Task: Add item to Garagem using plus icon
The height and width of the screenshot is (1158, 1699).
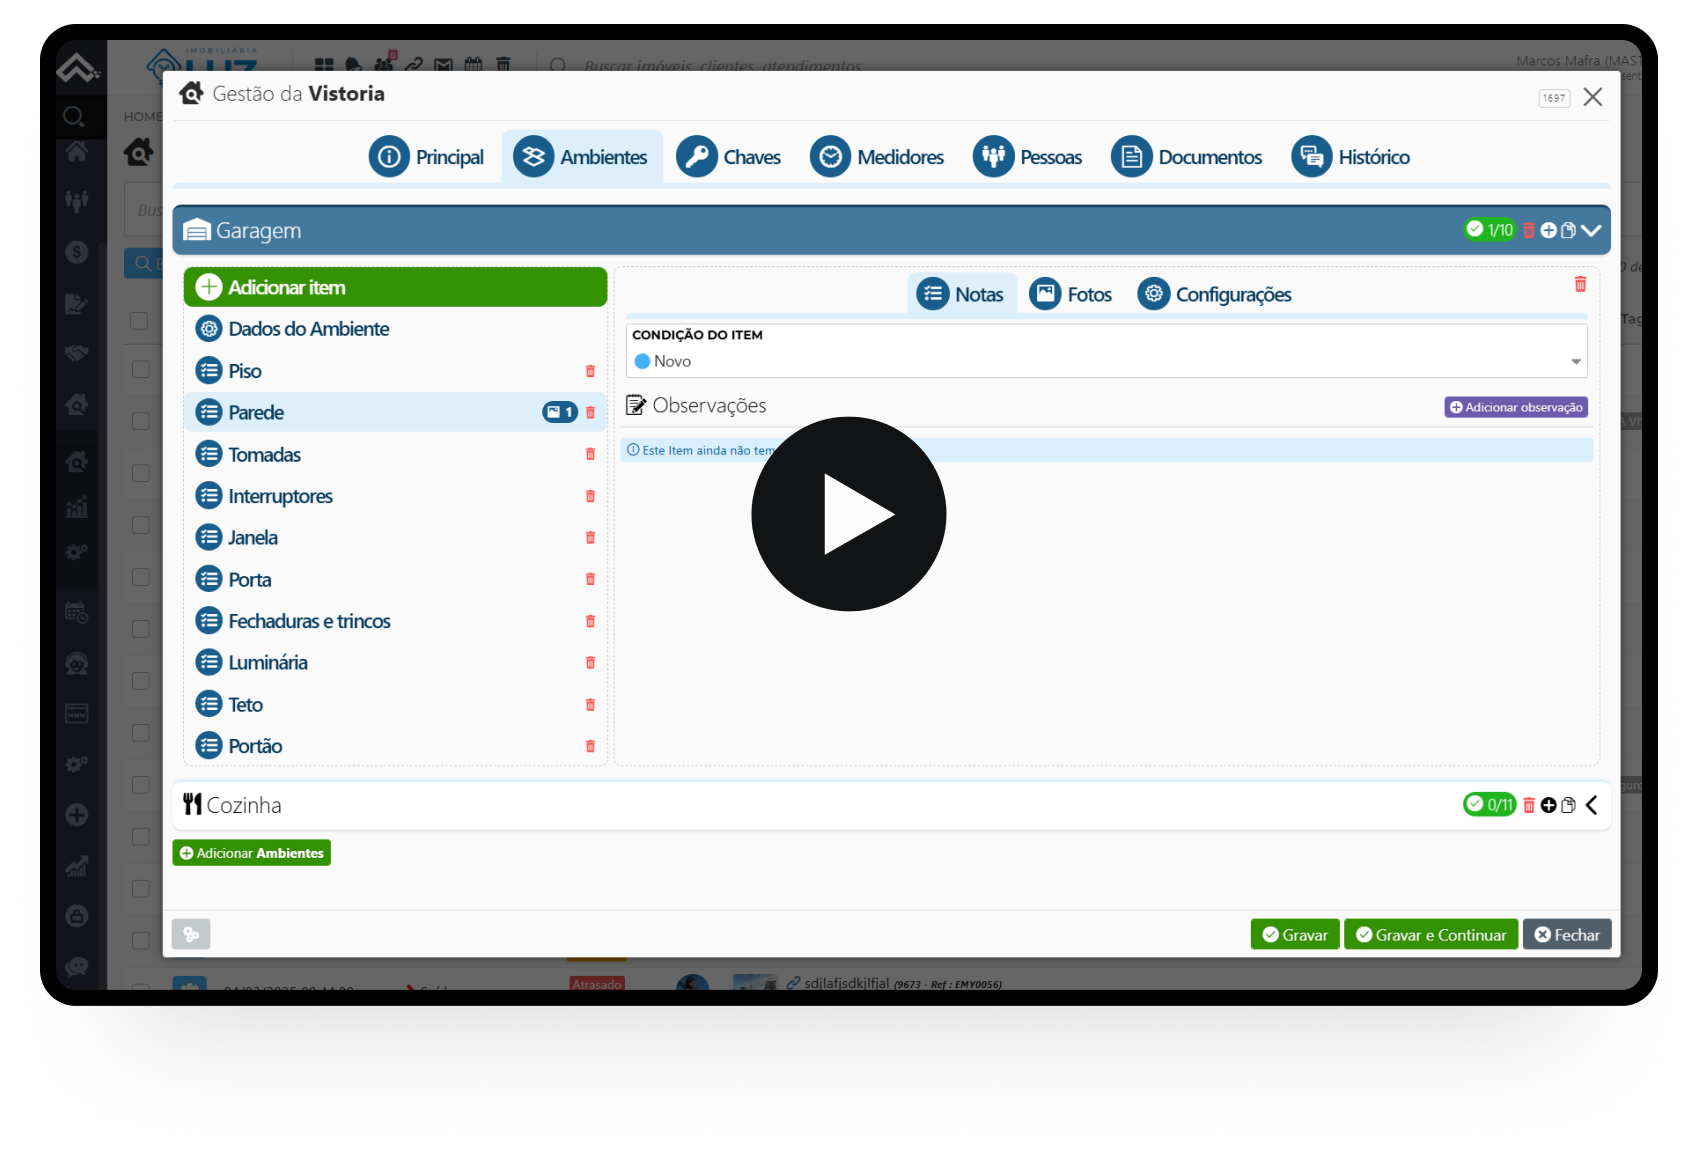Action: pos(1548,230)
